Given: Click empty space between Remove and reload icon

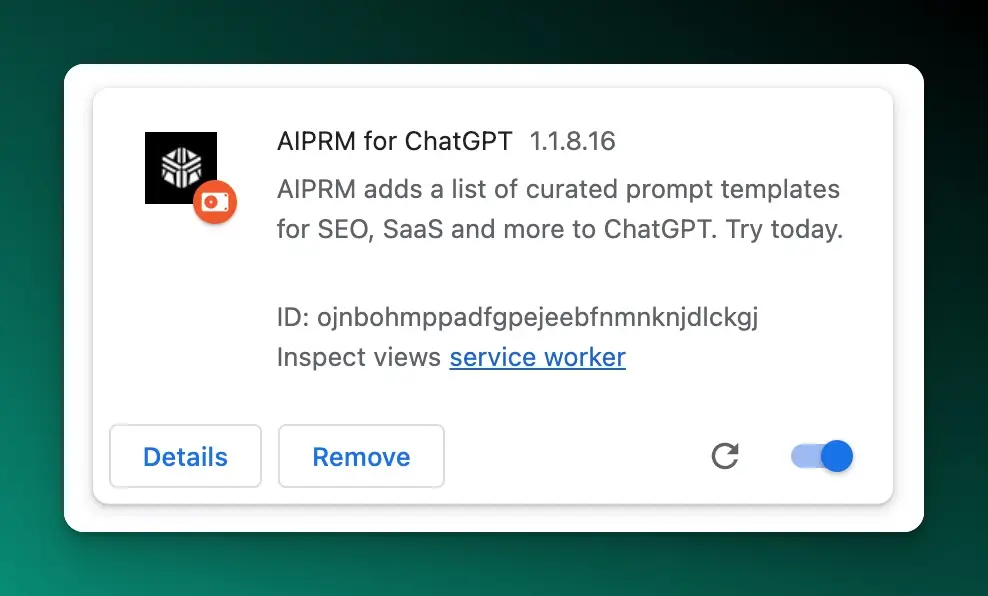Looking at the screenshot, I should (577, 456).
